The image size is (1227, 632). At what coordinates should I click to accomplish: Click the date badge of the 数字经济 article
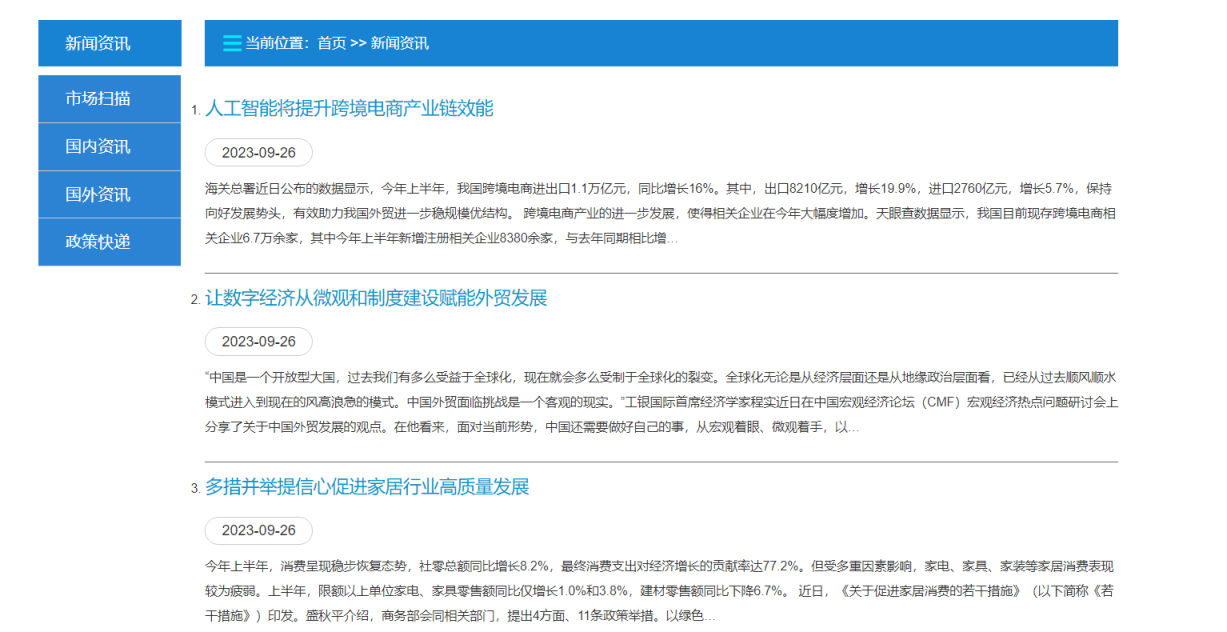(258, 341)
